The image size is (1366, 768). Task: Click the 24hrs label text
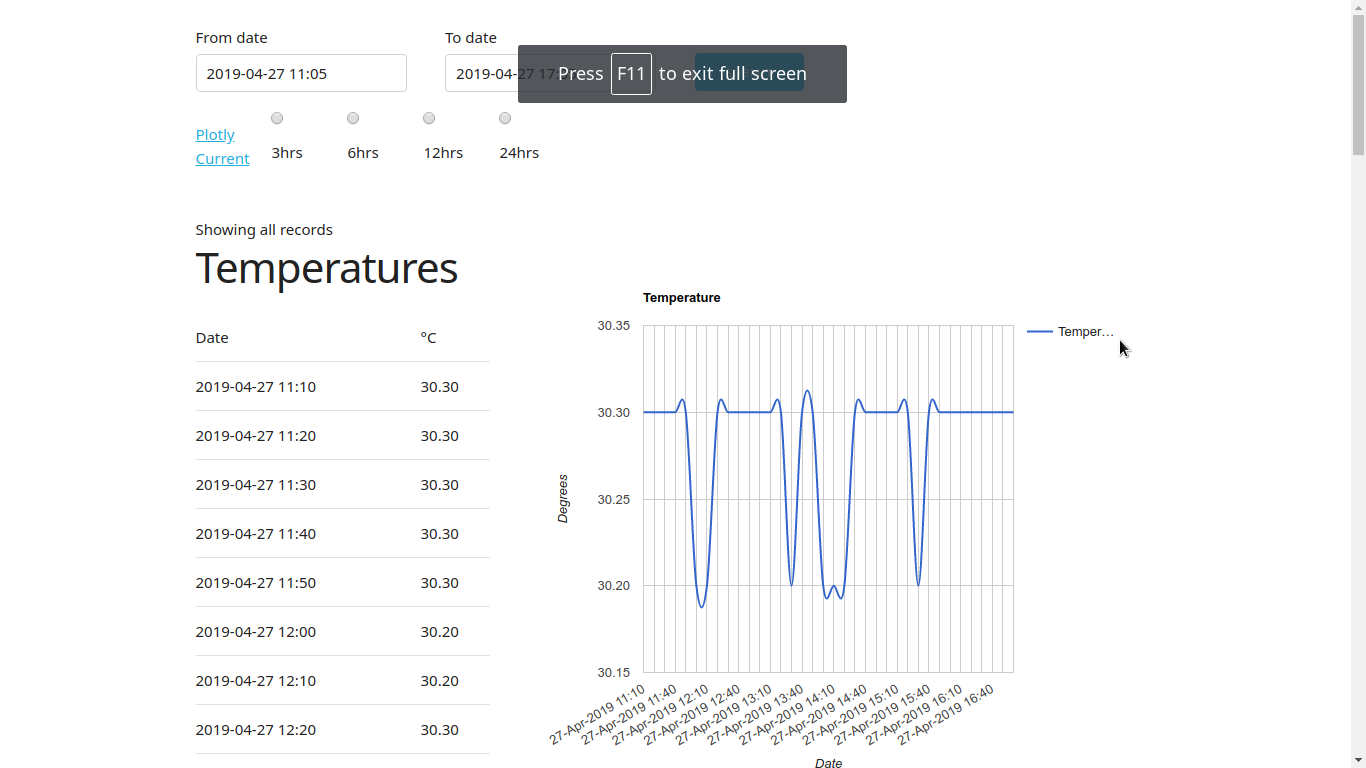tap(519, 152)
